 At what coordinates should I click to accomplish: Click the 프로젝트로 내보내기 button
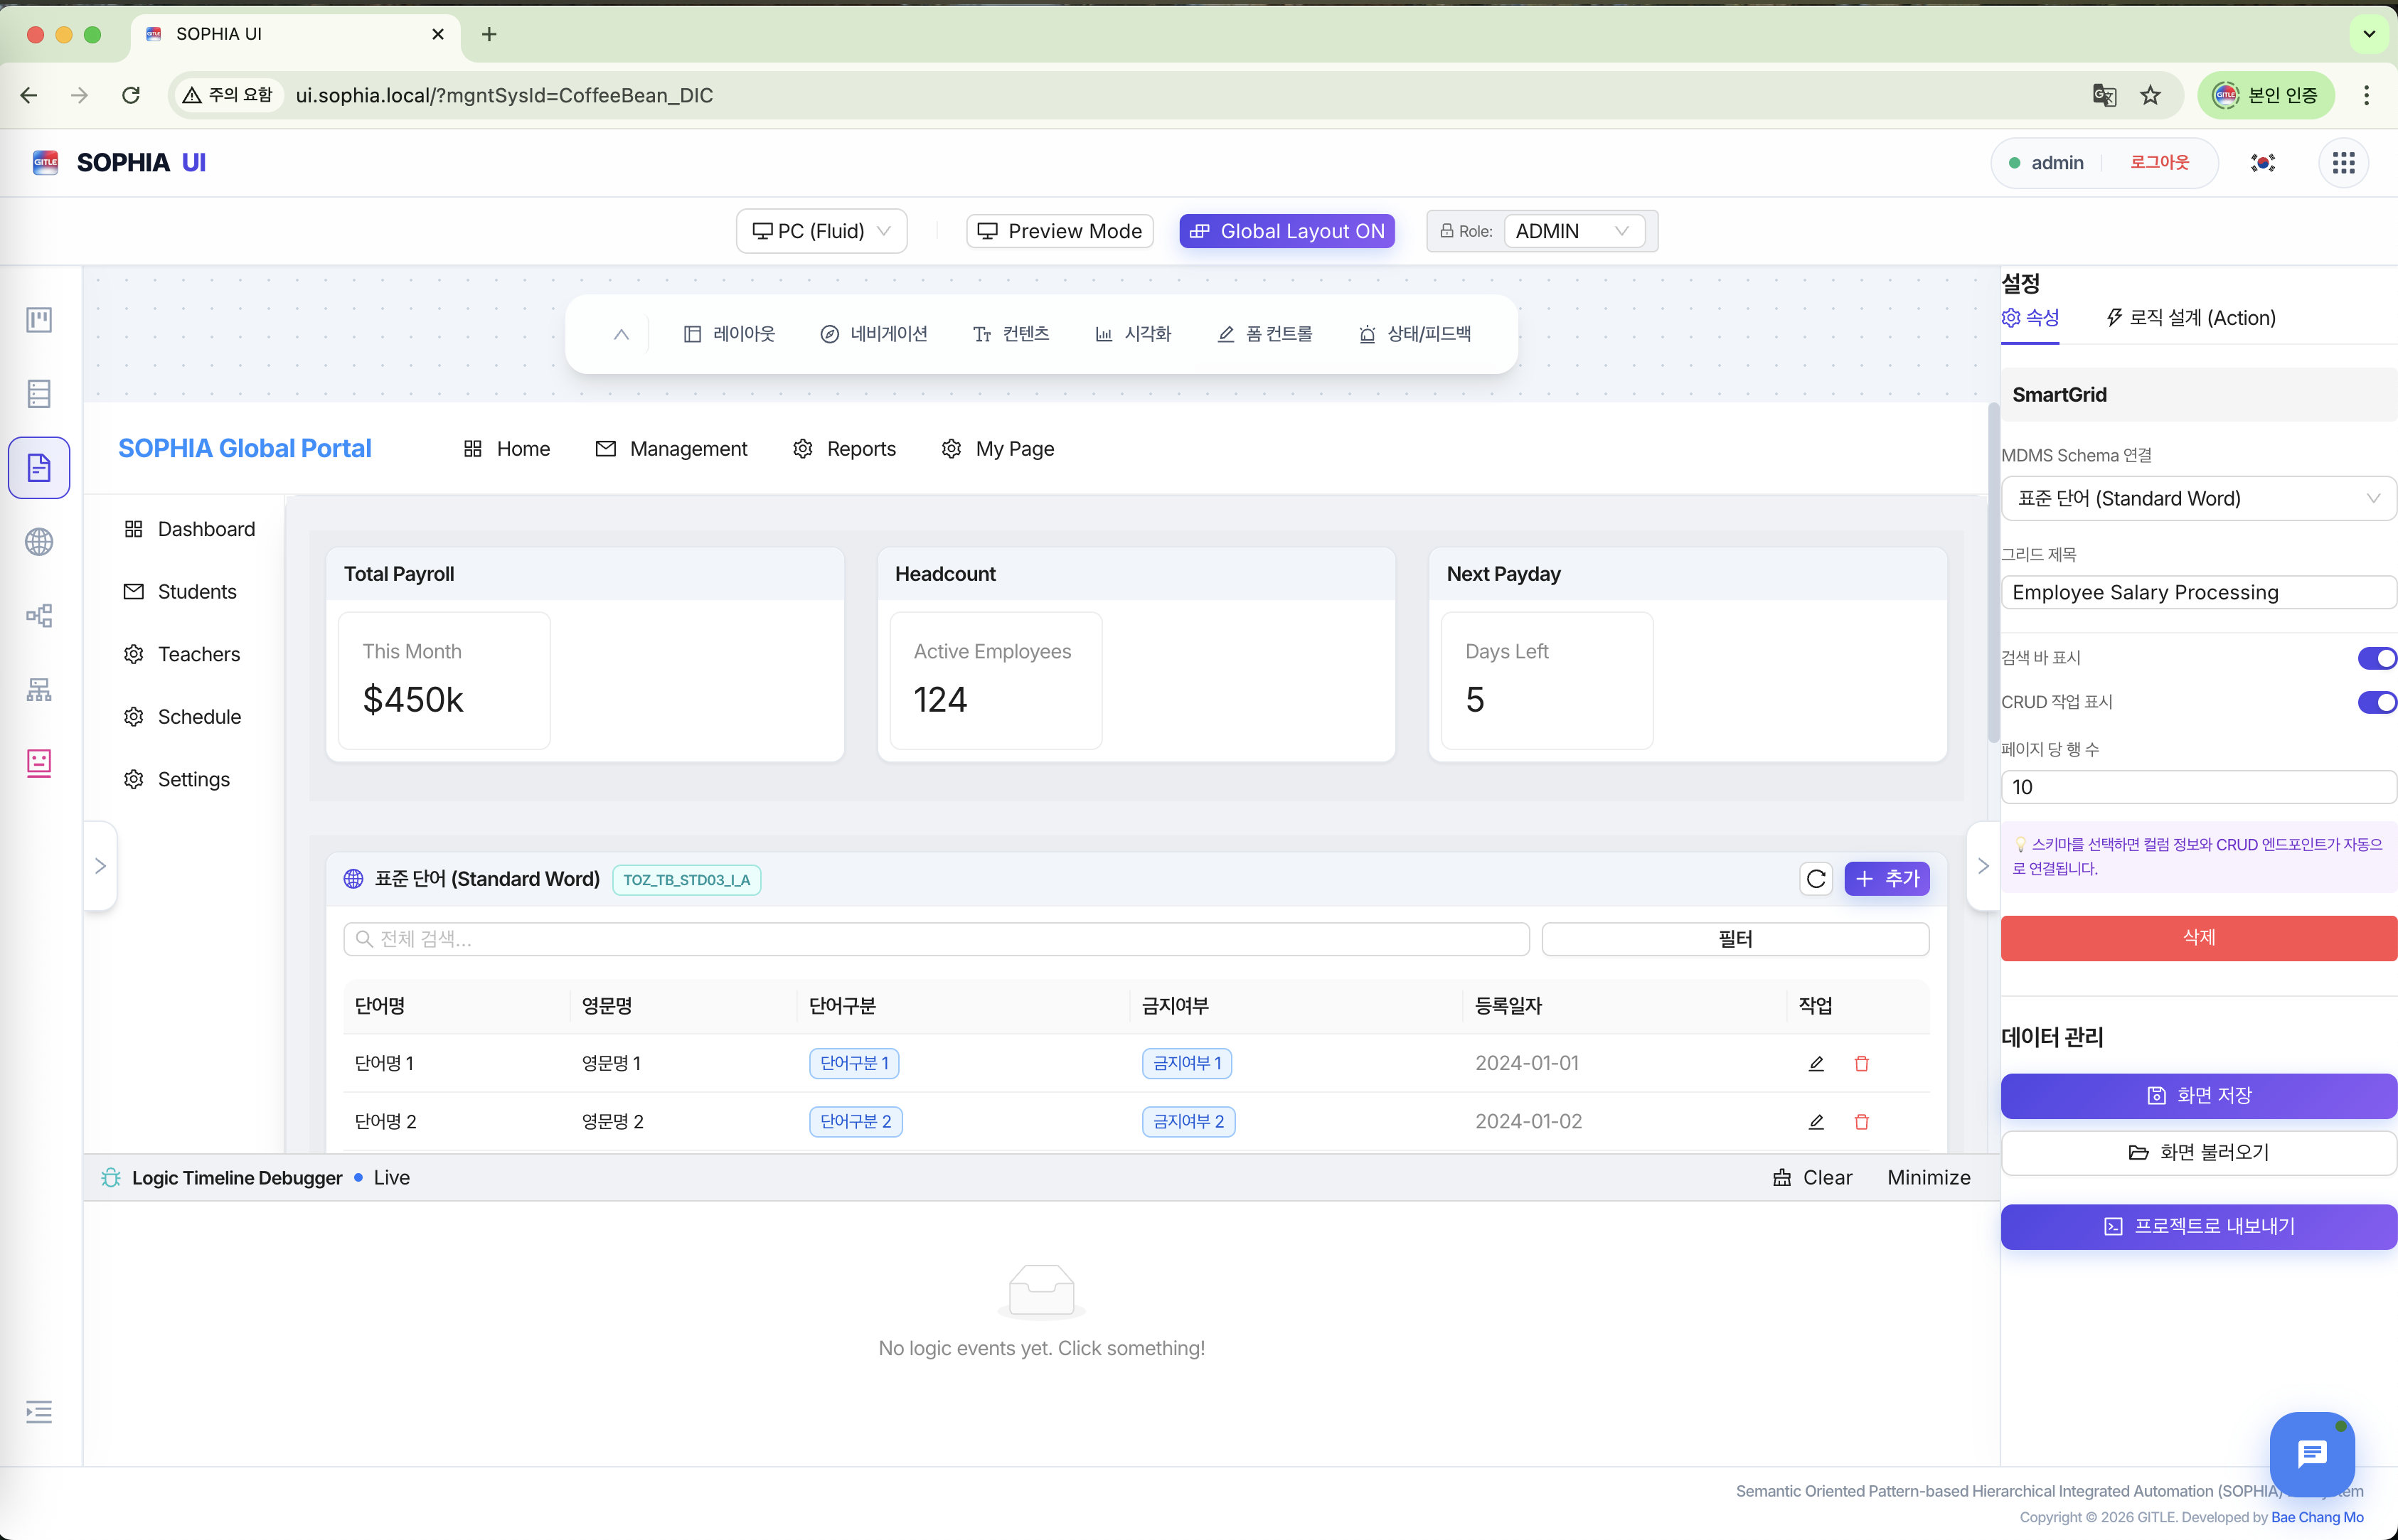[x=2198, y=1227]
